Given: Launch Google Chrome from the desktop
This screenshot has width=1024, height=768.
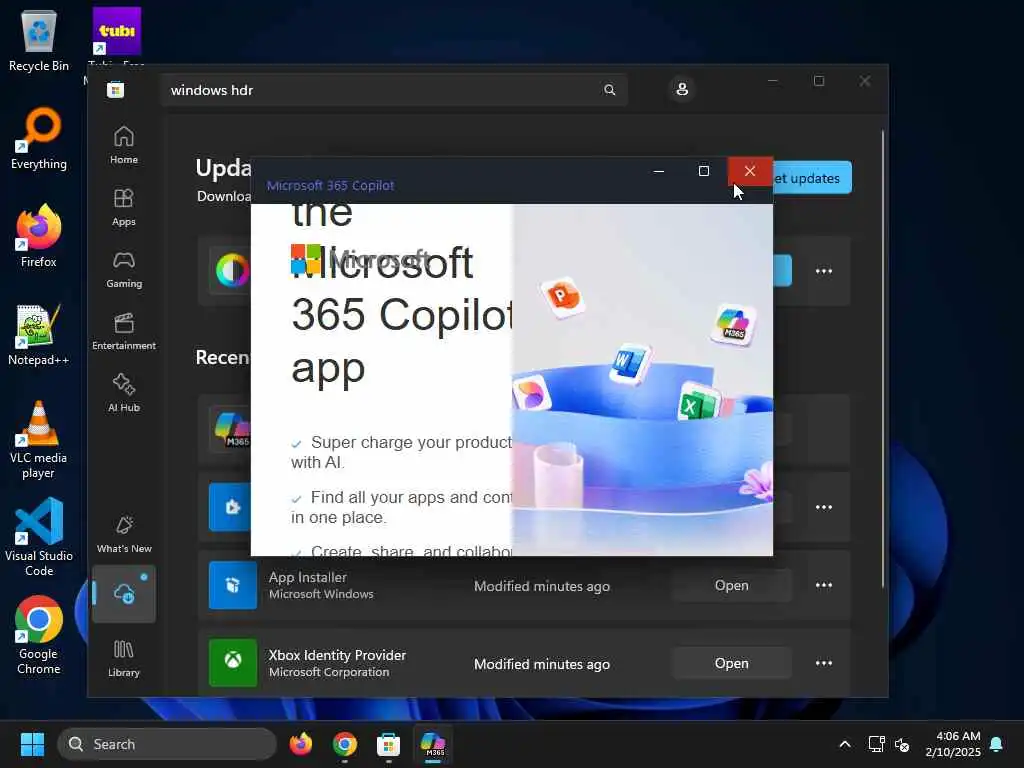Looking at the screenshot, I should 39,635.
